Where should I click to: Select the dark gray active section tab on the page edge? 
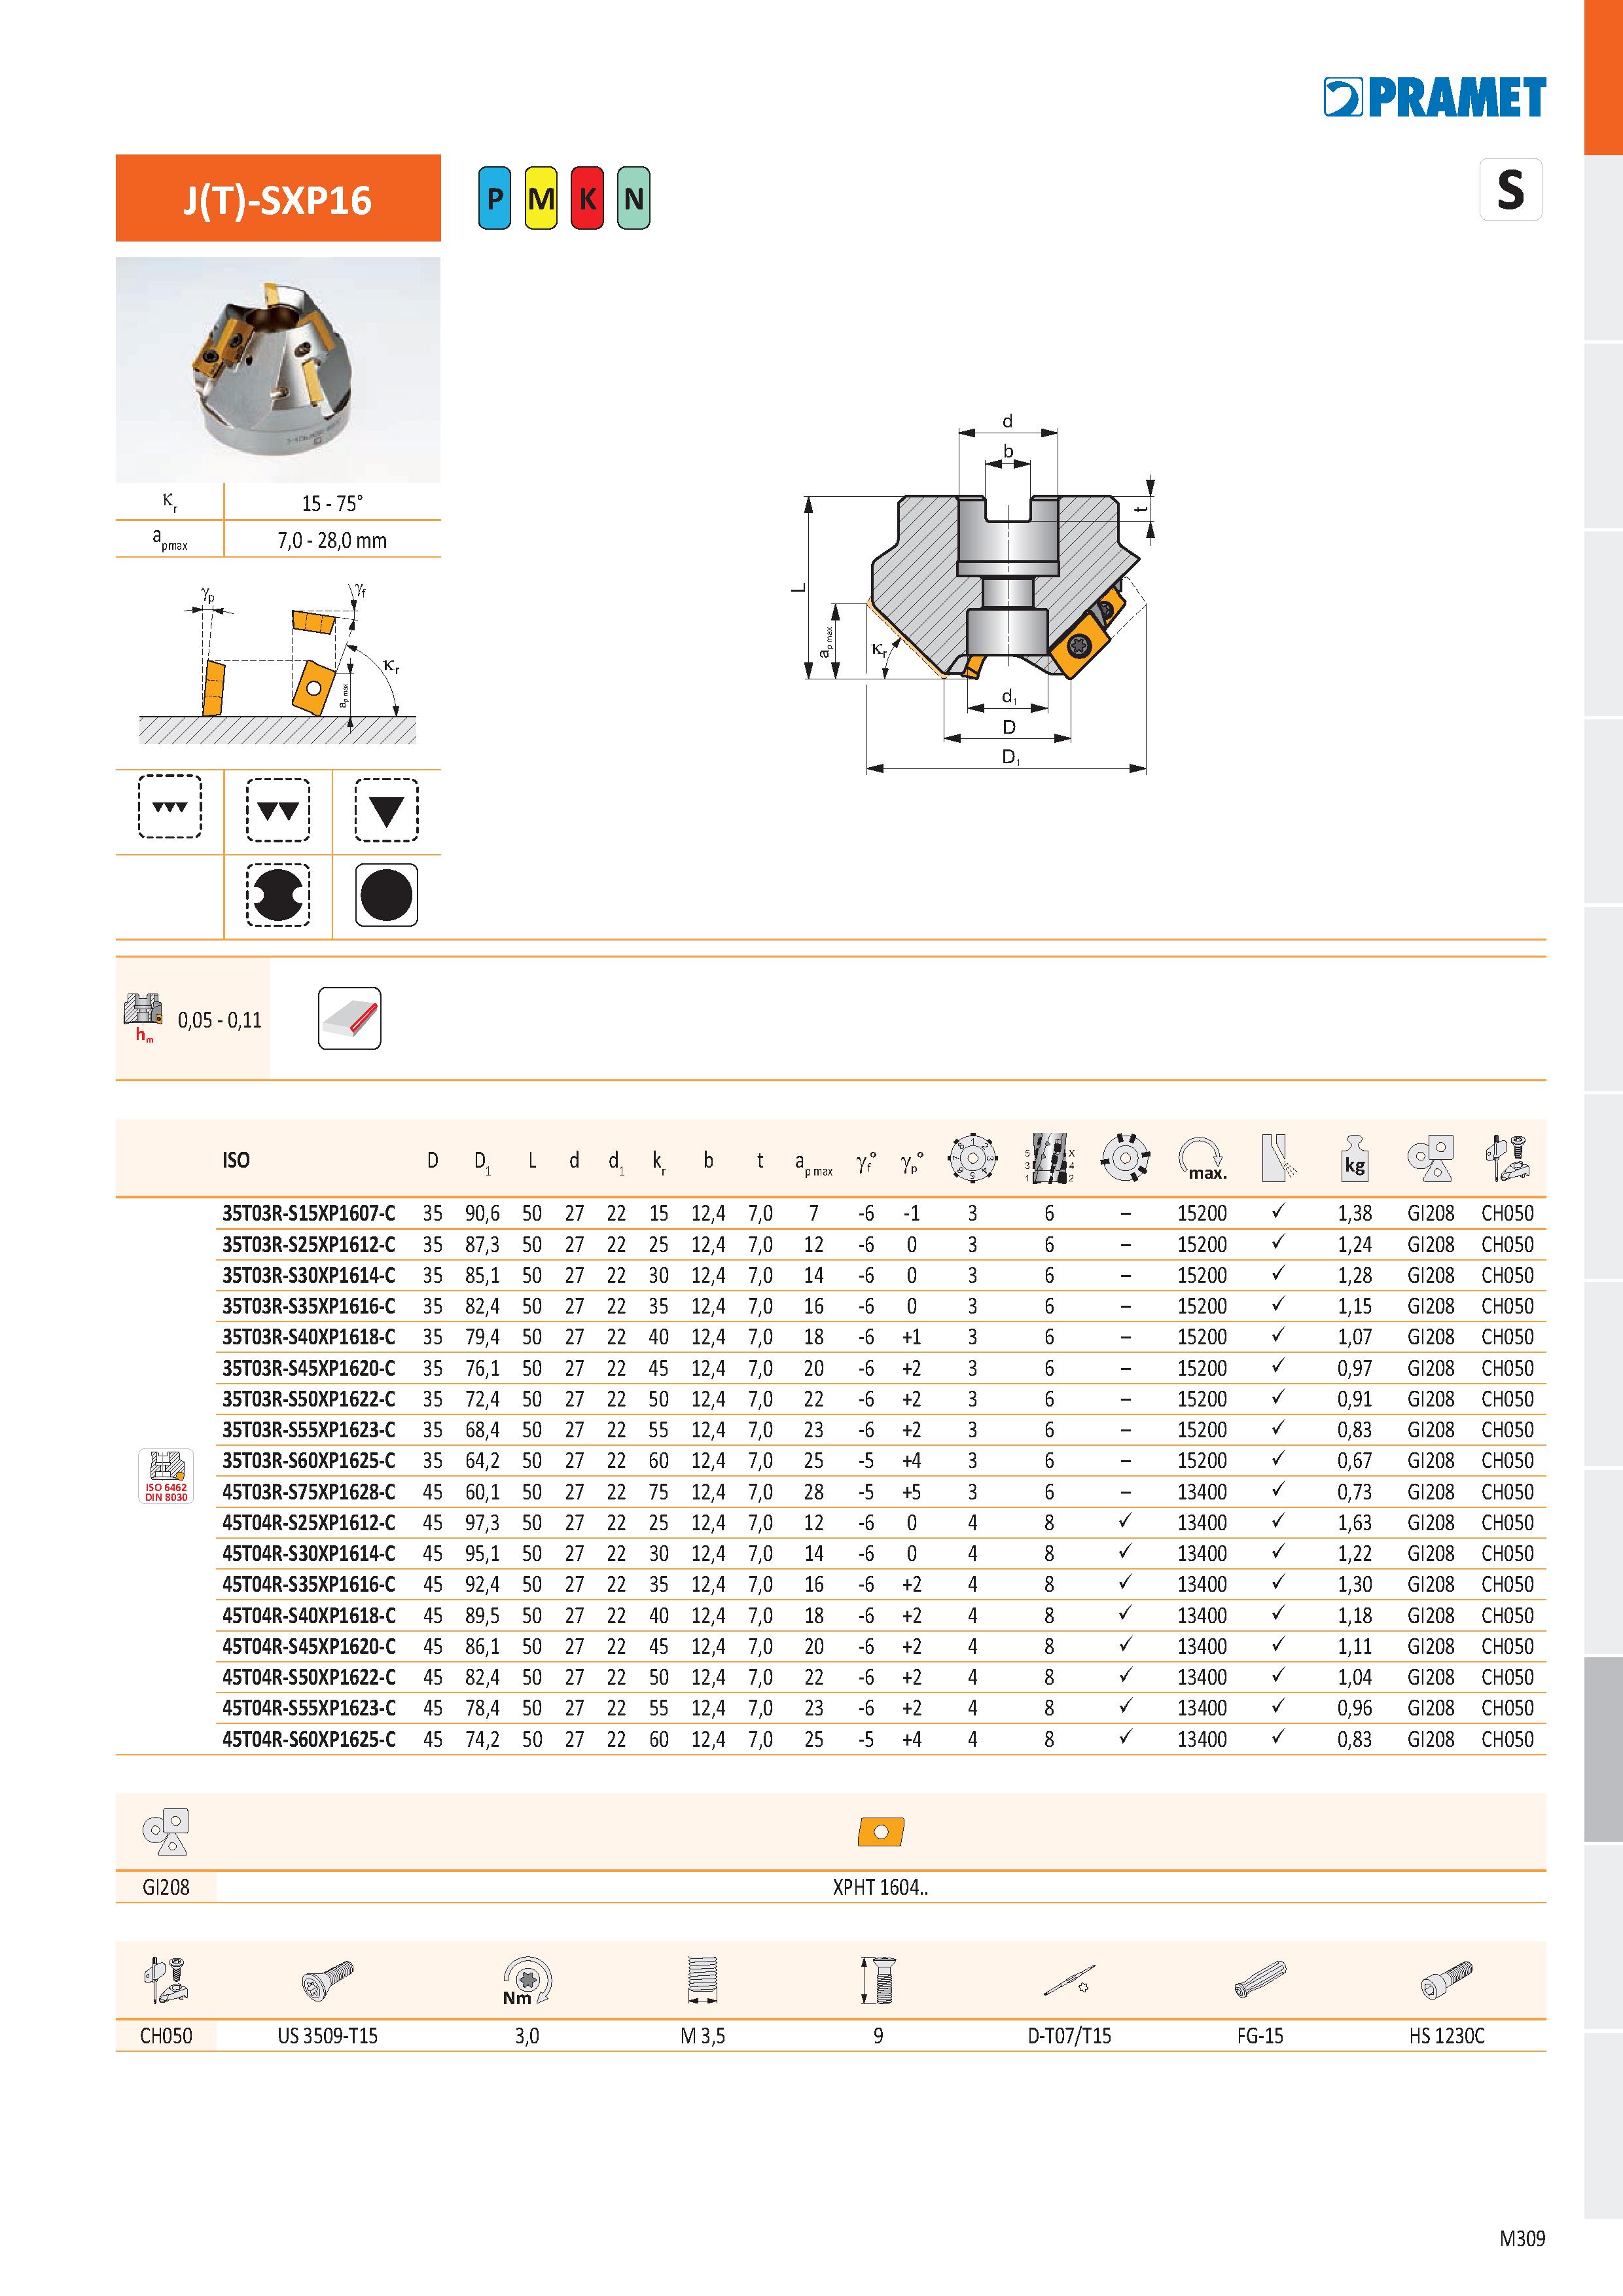pyautogui.click(x=1603, y=1749)
